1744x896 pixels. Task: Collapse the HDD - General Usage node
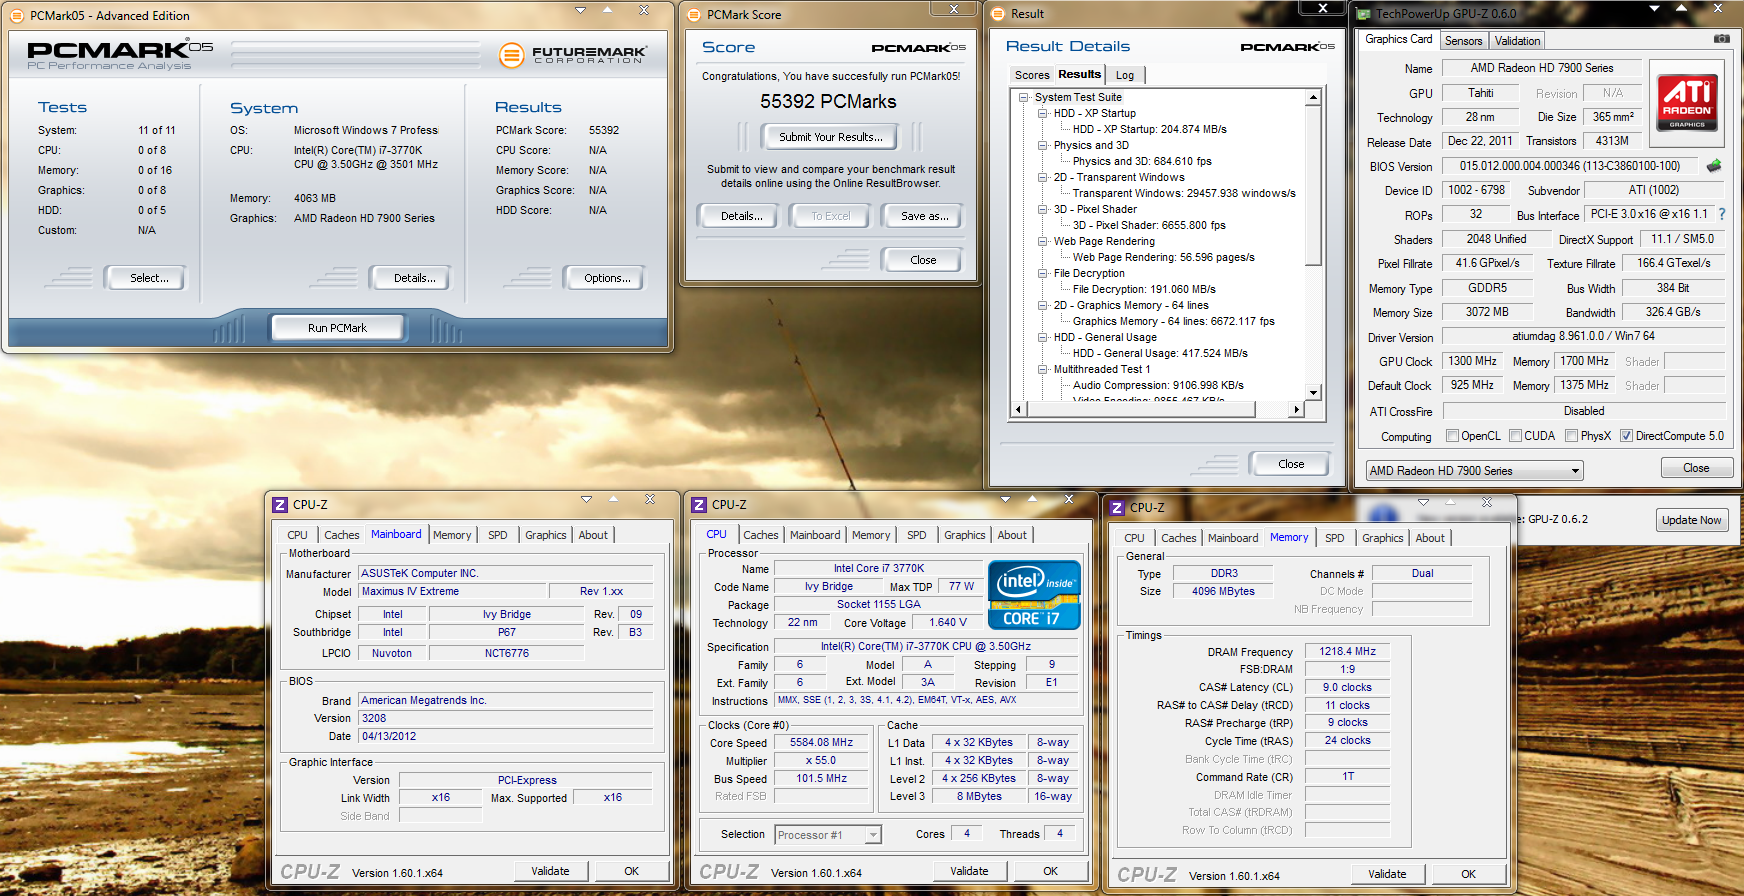point(1043,337)
